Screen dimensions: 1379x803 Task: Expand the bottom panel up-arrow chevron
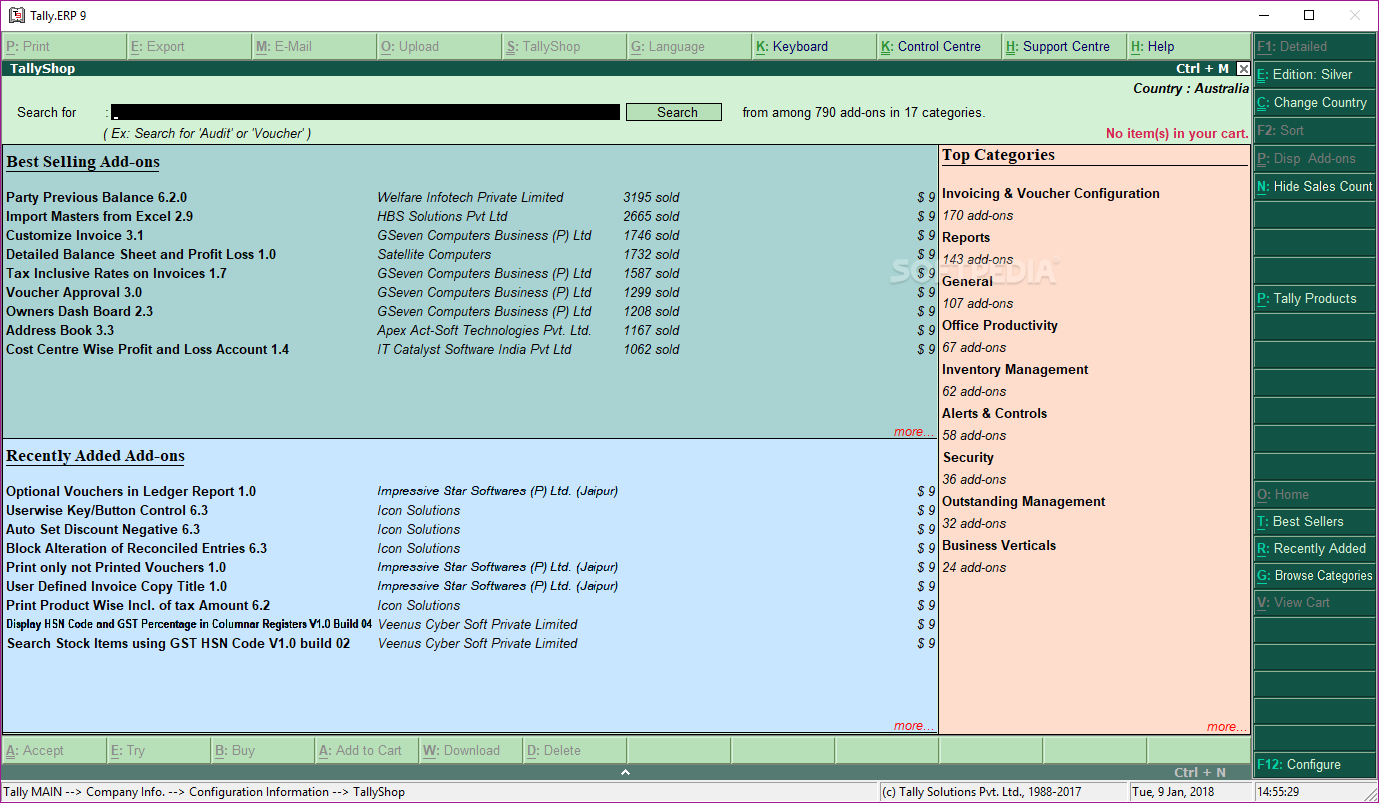(625, 772)
